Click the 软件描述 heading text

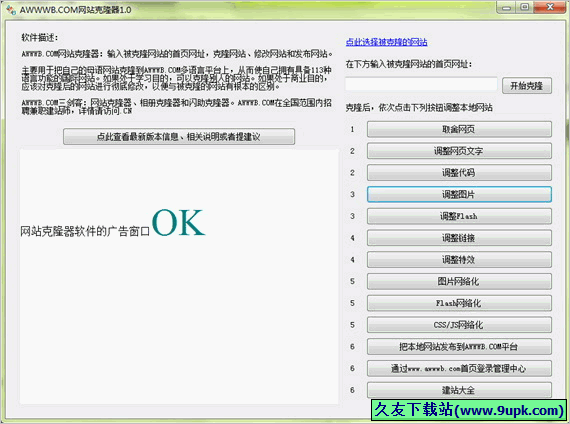coord(39,38)
